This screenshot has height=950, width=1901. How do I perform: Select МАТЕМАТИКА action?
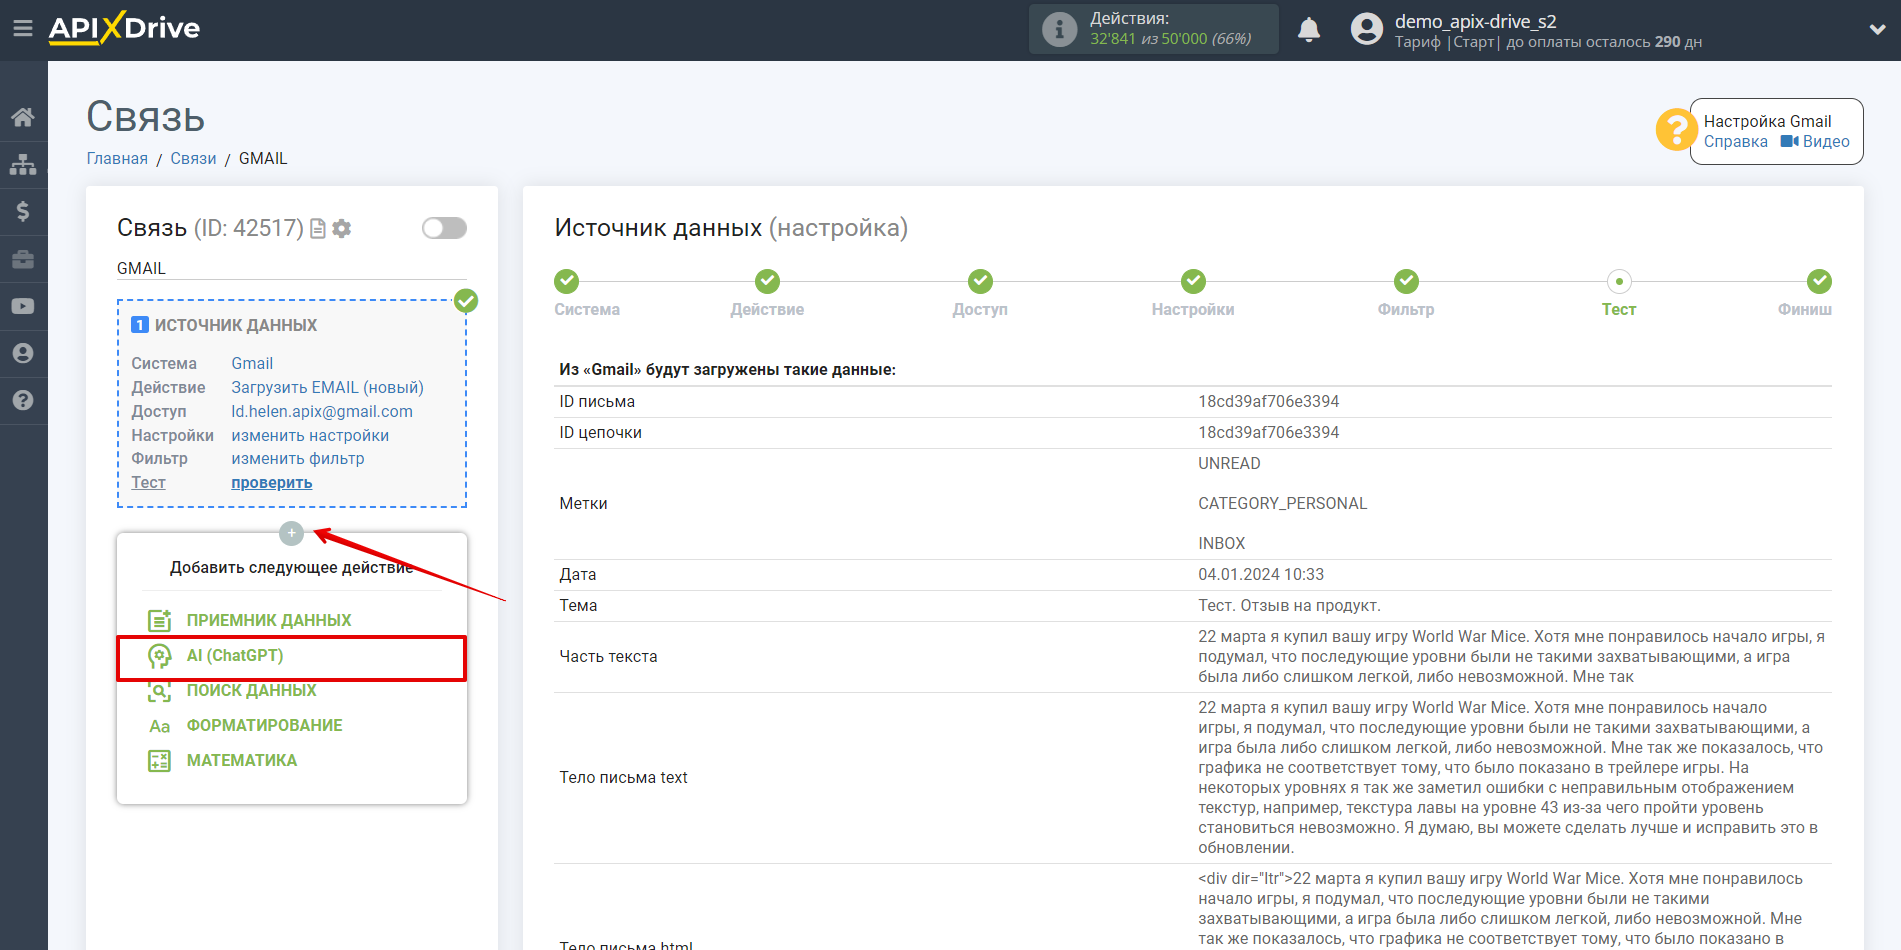coord(242,761)
